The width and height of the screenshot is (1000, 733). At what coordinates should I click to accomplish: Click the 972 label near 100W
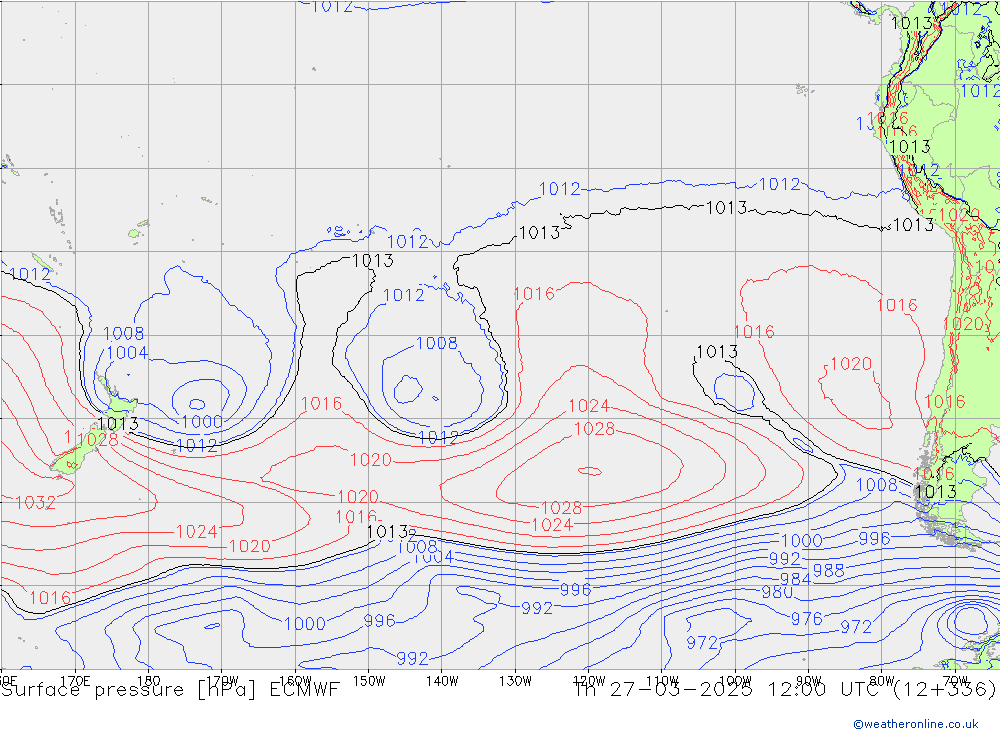coord(702,642)
